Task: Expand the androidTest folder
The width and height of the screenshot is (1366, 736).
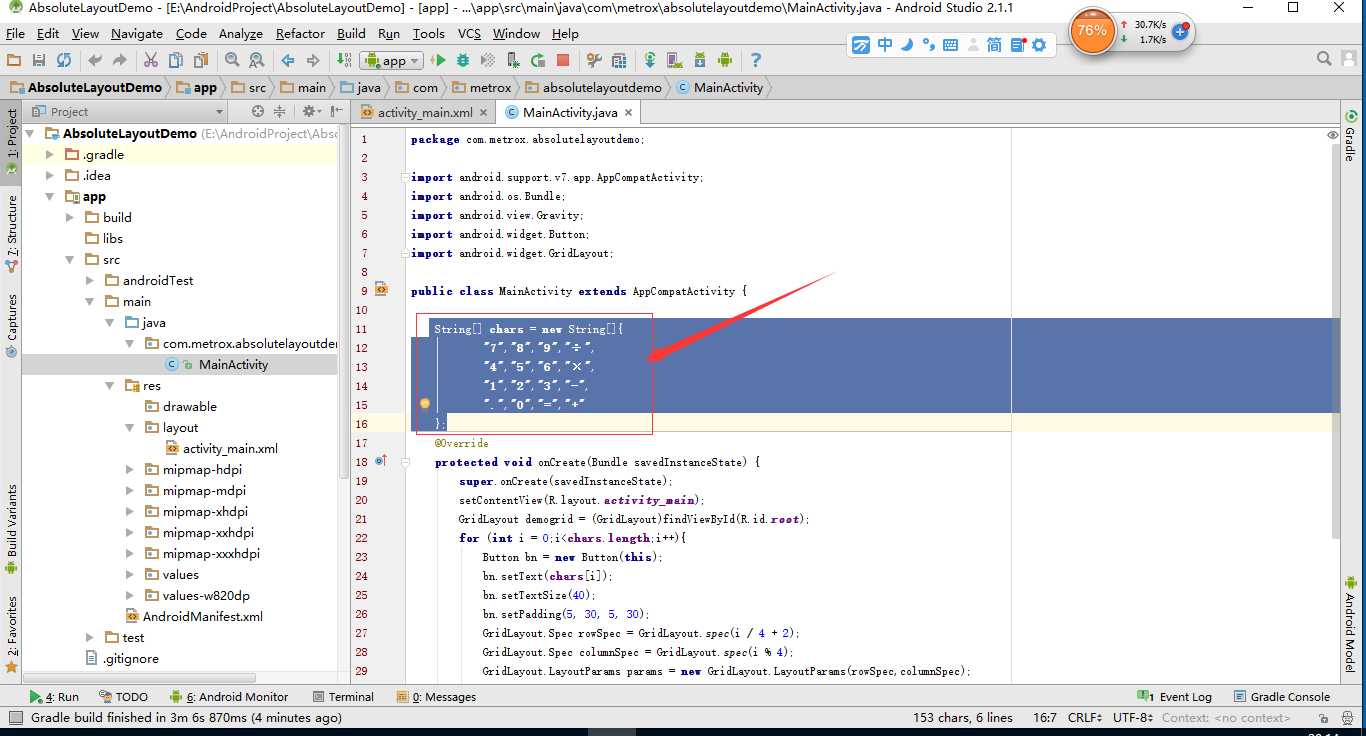Action: pos(90,281)
